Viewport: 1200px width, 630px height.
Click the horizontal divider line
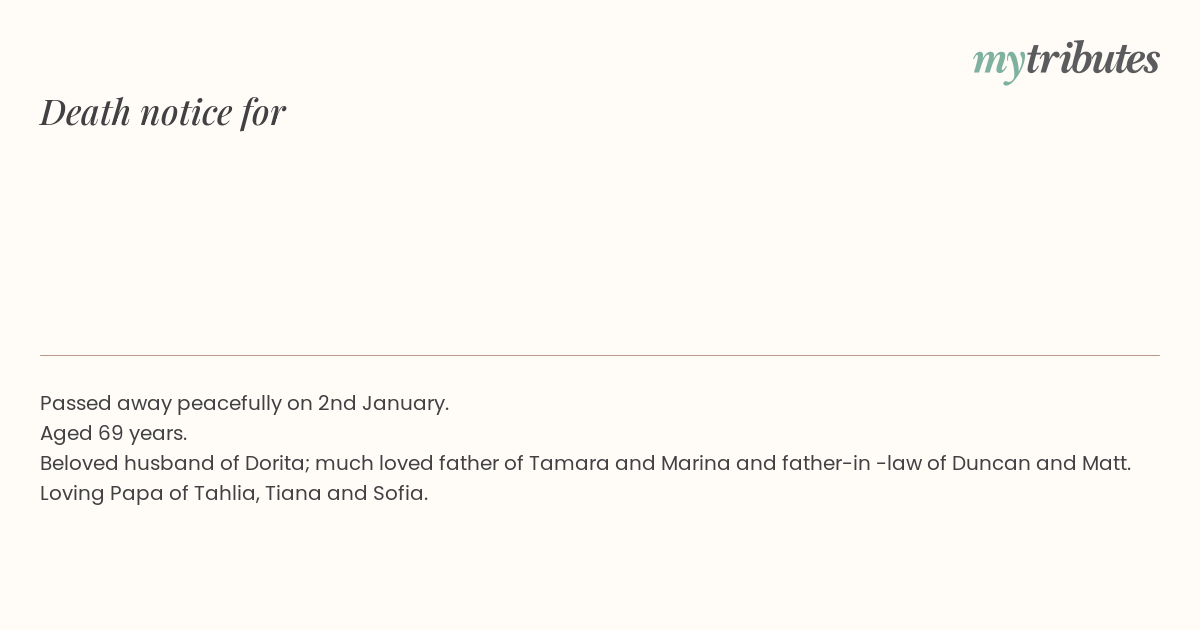tap(600, 355)
